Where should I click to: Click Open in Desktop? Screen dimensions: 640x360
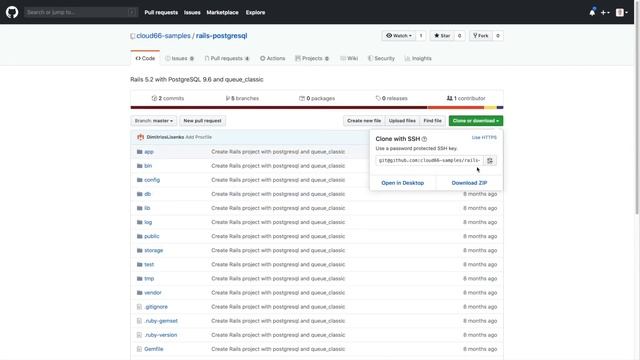(x=402, y=183)
